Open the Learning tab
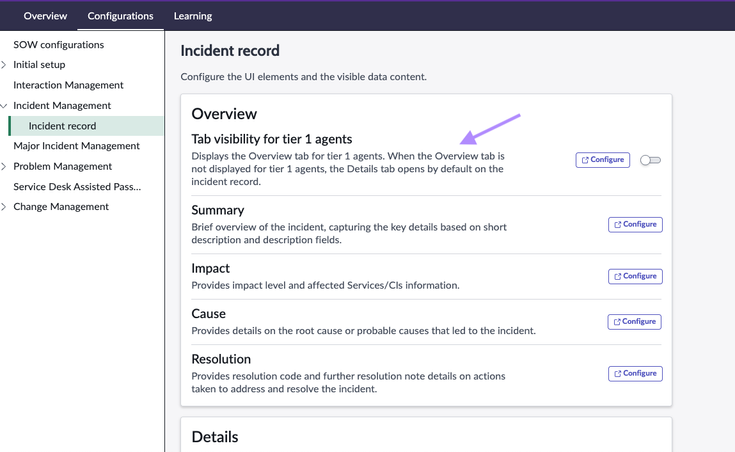Viewport: 735px width, 452px height. tap(193, 16)
